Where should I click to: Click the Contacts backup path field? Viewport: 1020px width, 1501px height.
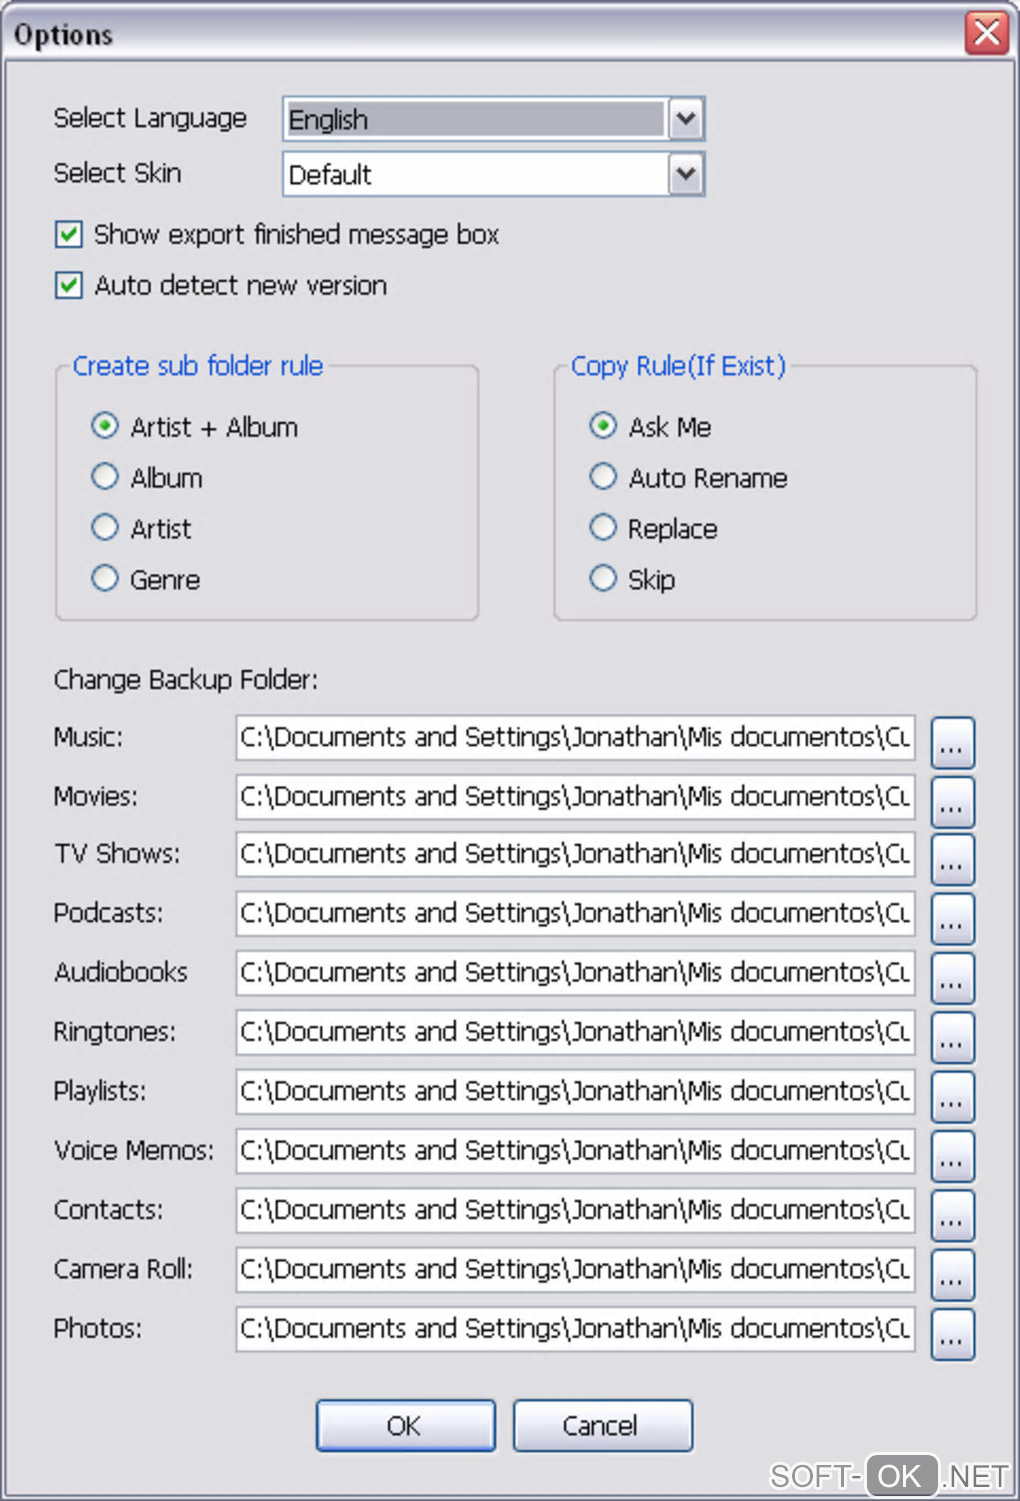(x=575, y=1210)
